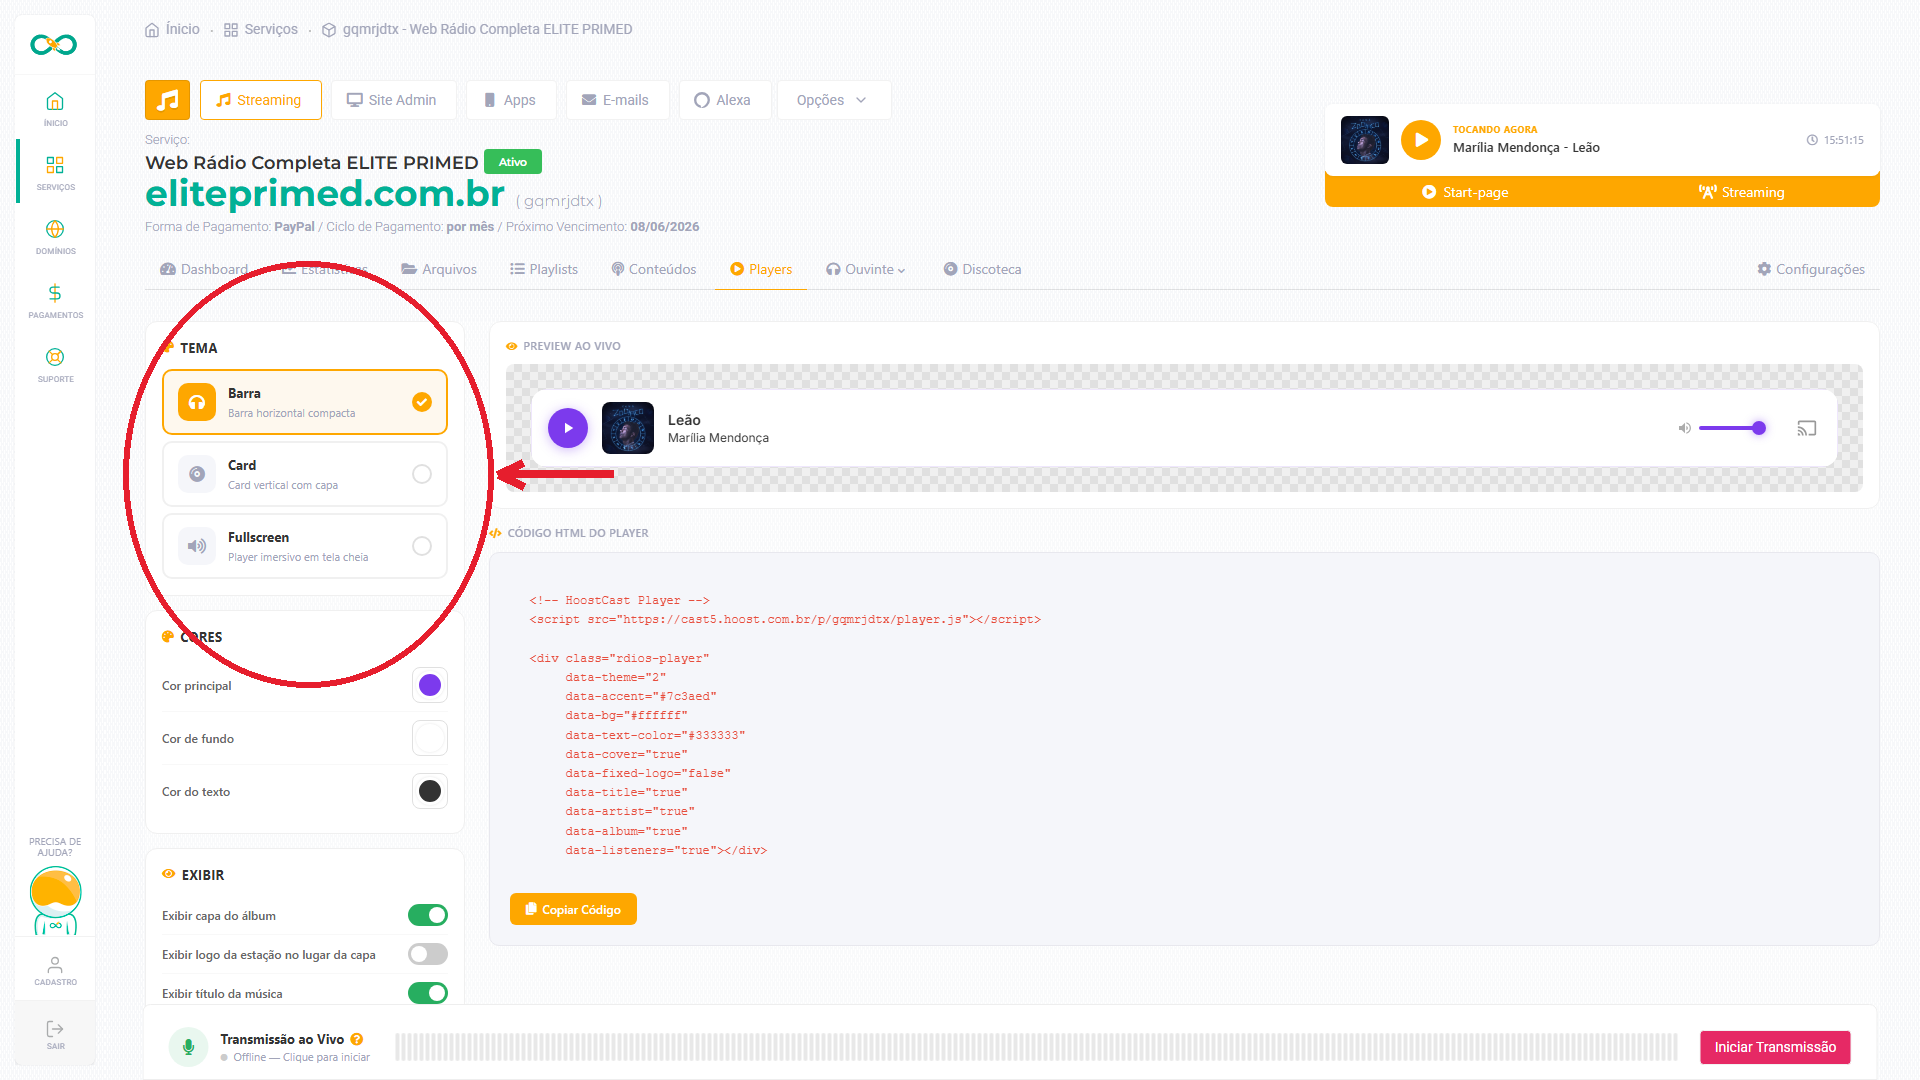Click the live transmission audio level bar
1920x1080 pixels.
coord(1036,1047)
